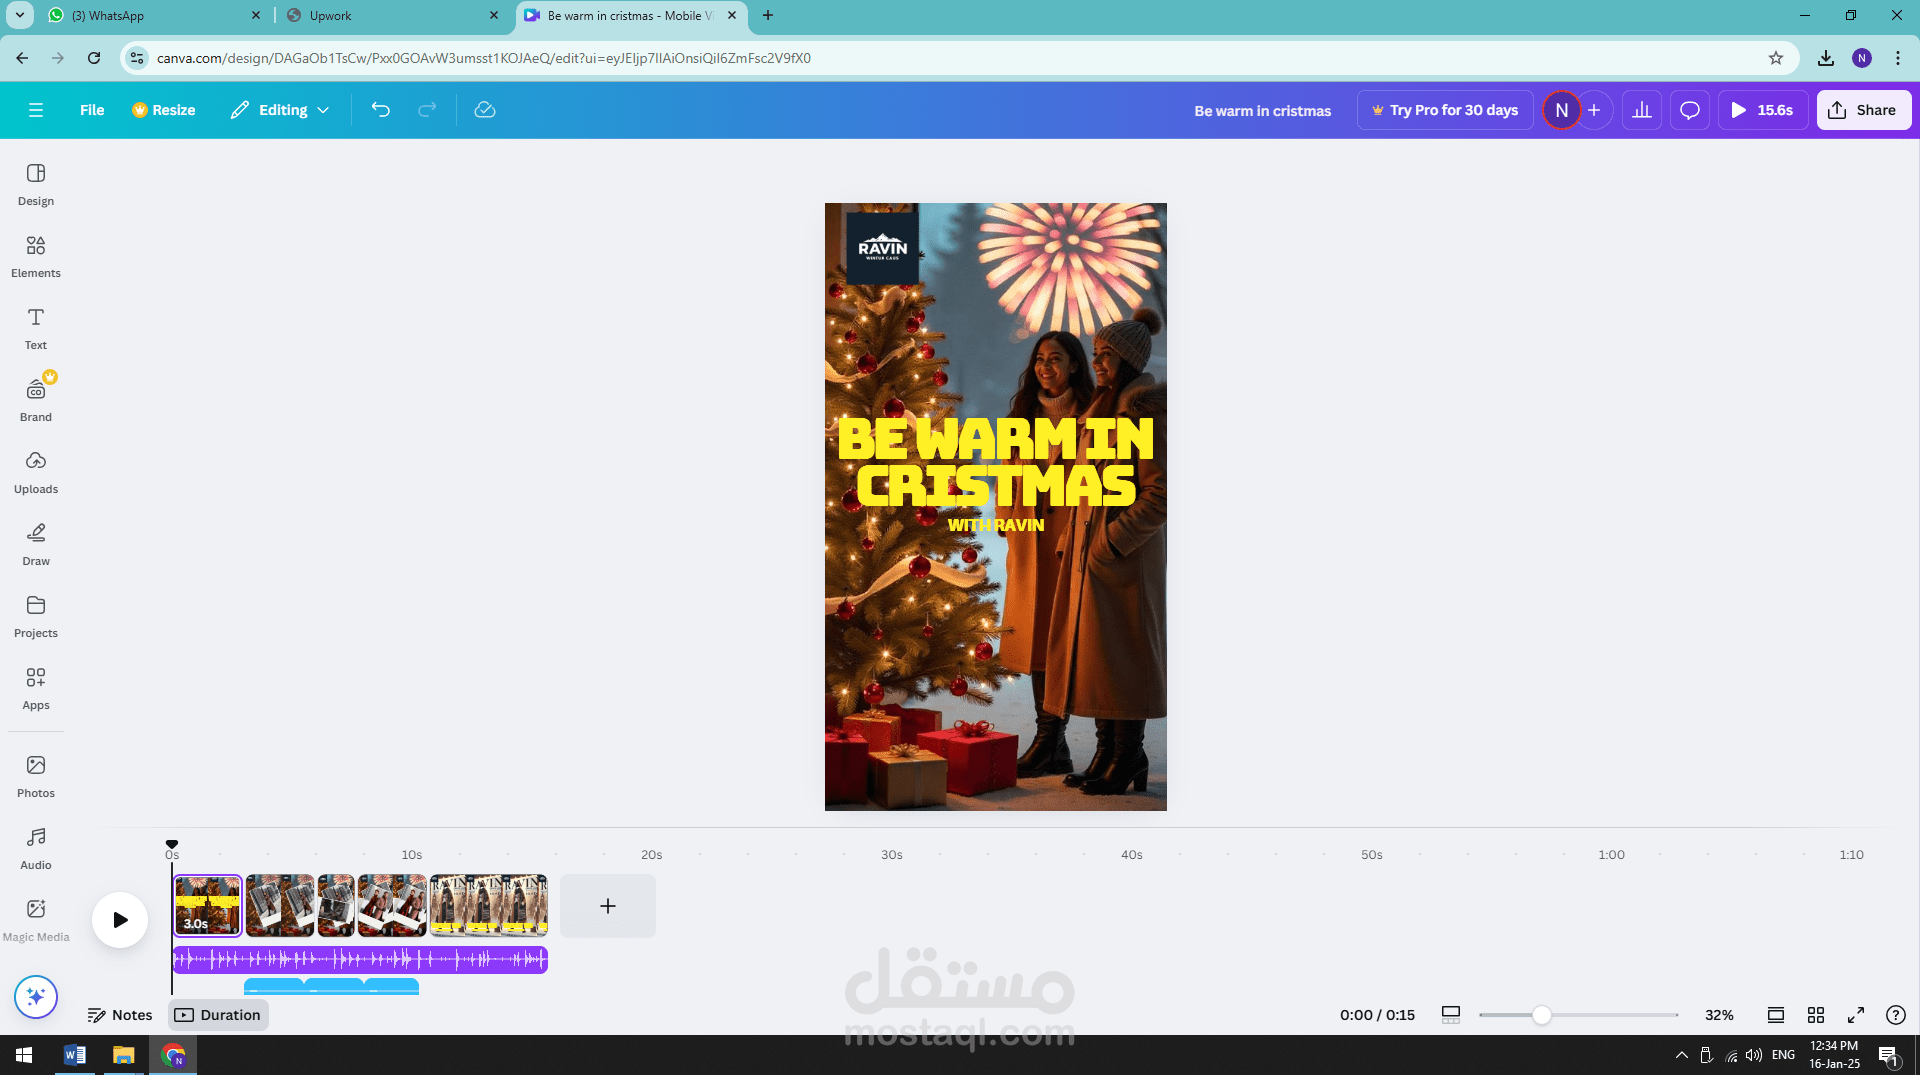
Task: Select the first 3.0s timeline clip
Action: (208, 906)
